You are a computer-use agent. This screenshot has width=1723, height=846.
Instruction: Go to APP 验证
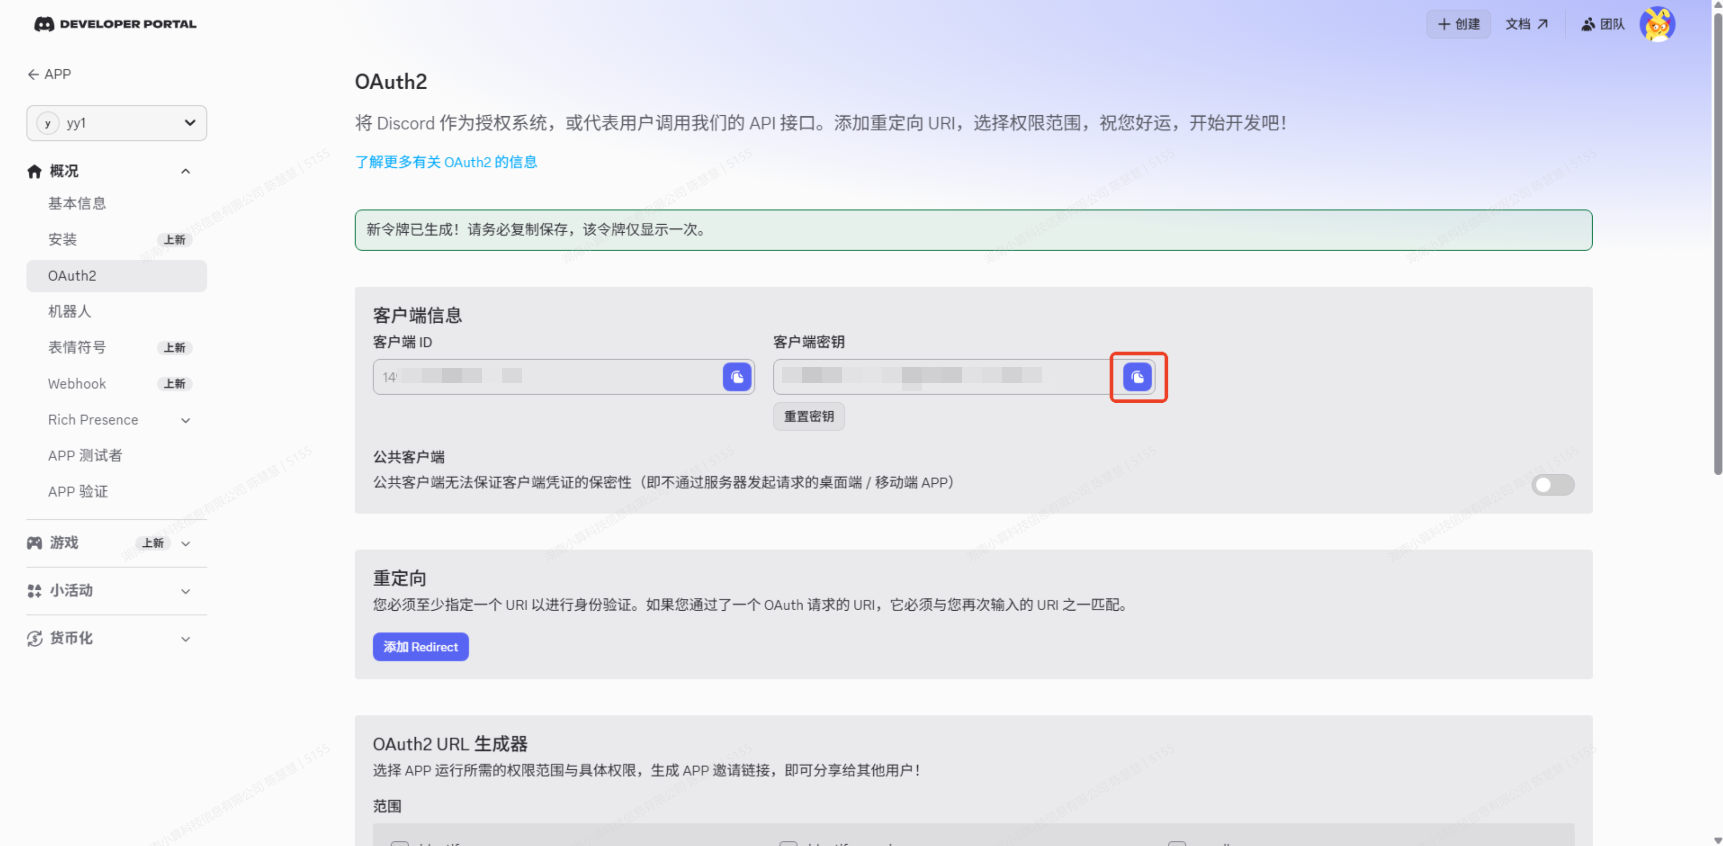tap(117, 492)
